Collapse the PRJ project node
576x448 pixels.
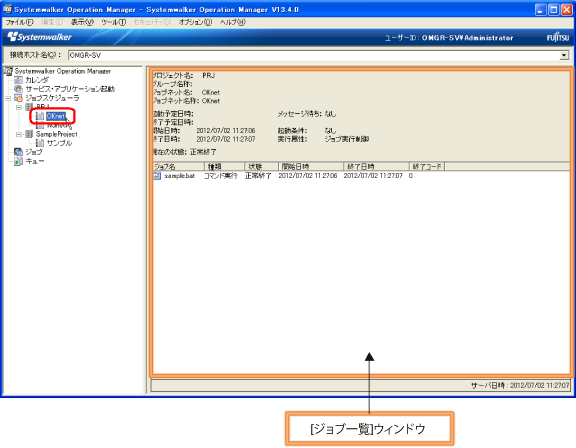[x=19, y=107]
